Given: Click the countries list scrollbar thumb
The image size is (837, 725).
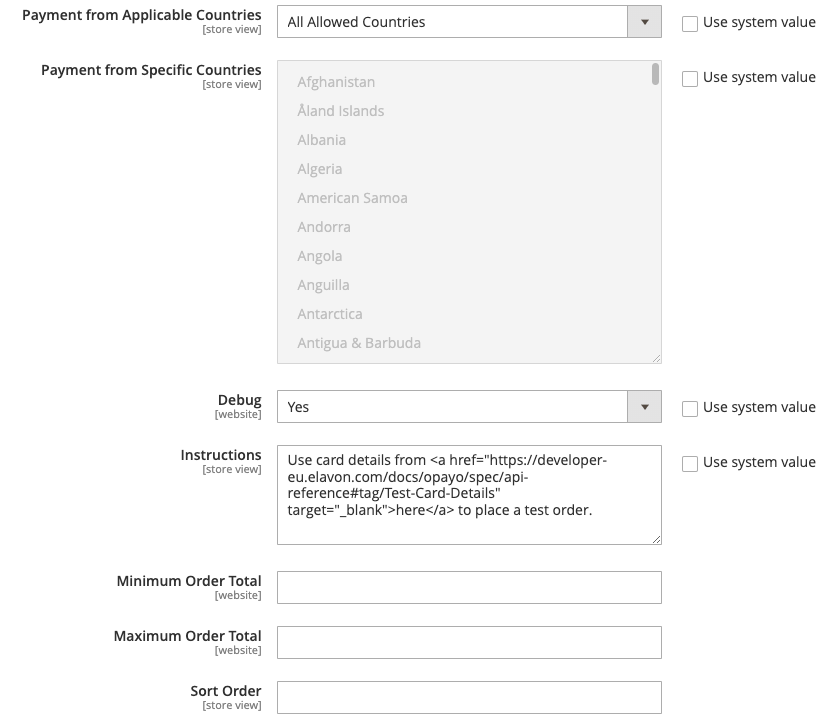Looking at the screenshot, I should tap(655, 74).
